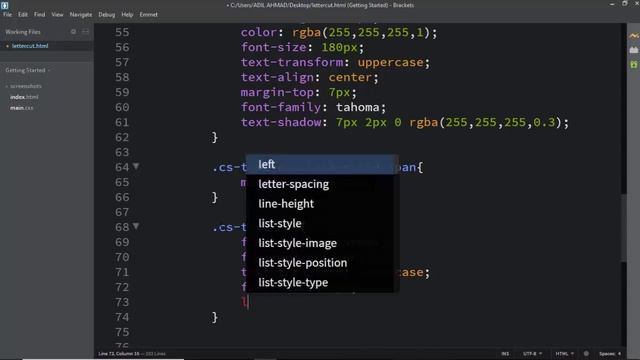Image resolution: width=640 pixels, height=360 pixels.
Task: Open the Emmet menu
Action: click(149, 14)
